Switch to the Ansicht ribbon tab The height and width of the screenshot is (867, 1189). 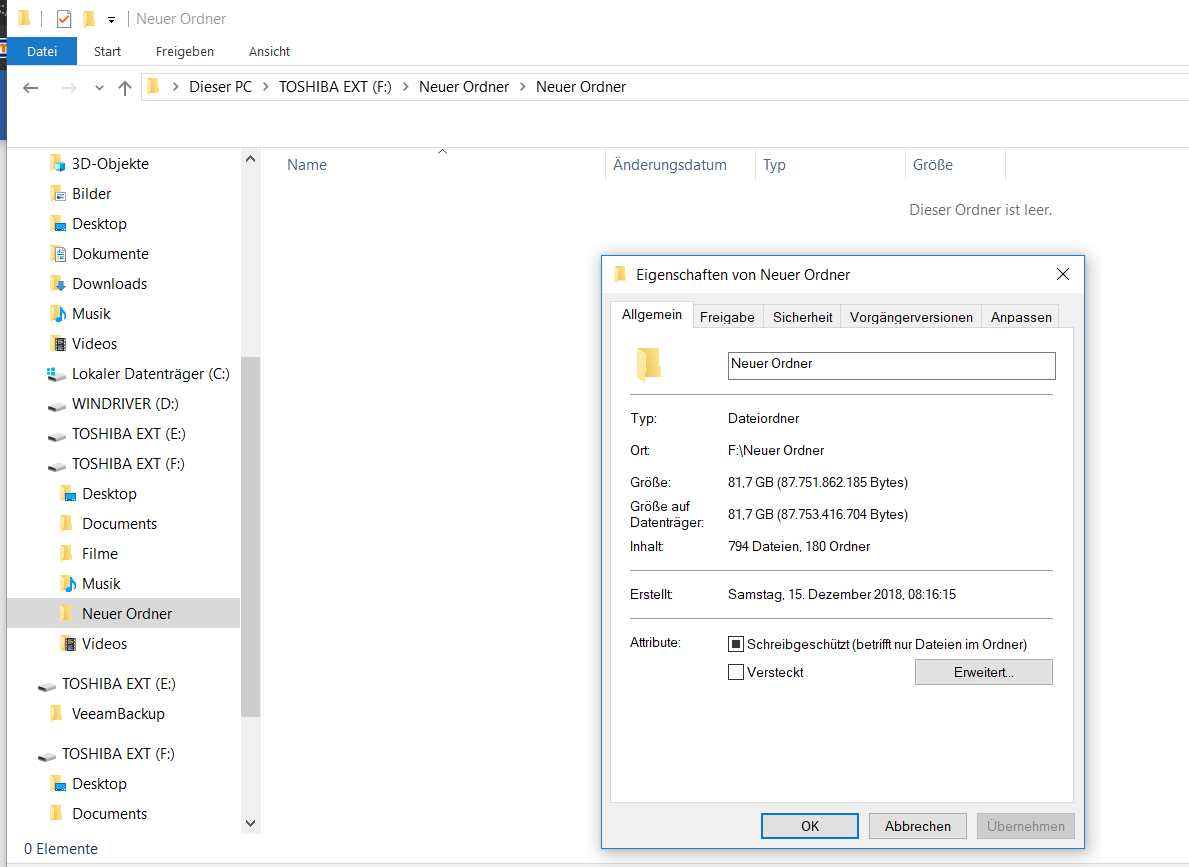(x=269, y=52)
